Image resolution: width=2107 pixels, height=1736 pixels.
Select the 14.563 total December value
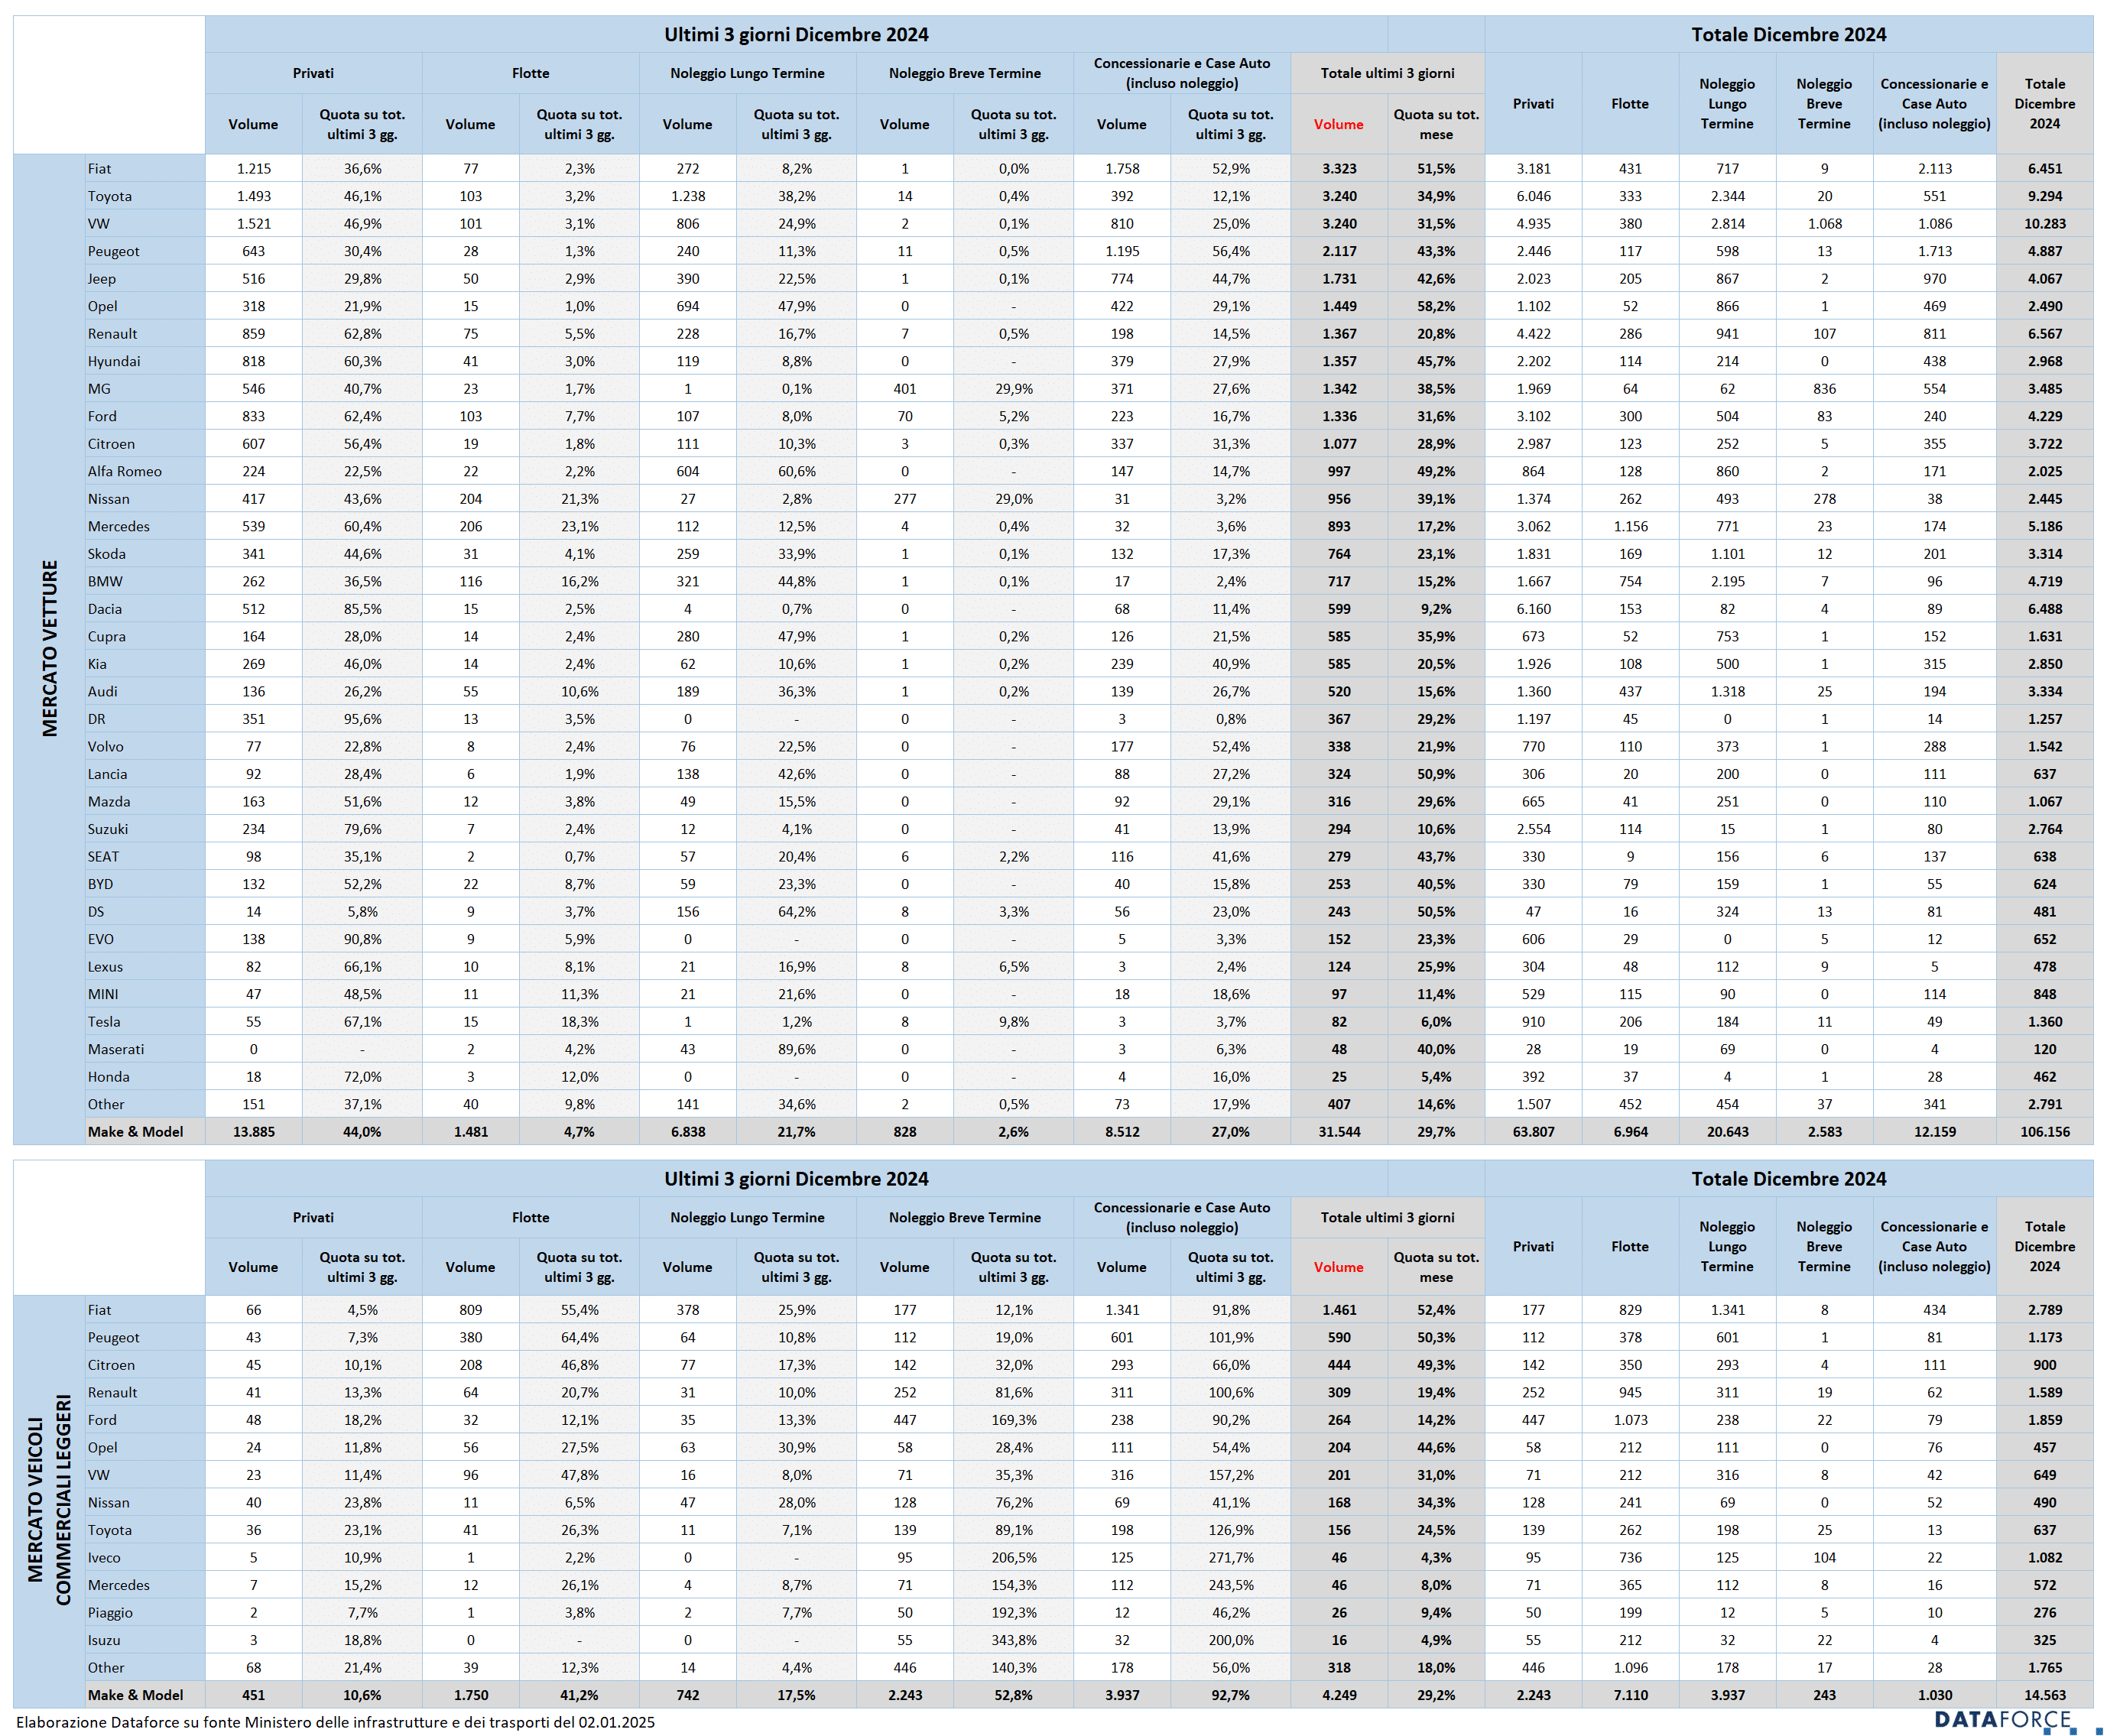pos(2044,1695)
